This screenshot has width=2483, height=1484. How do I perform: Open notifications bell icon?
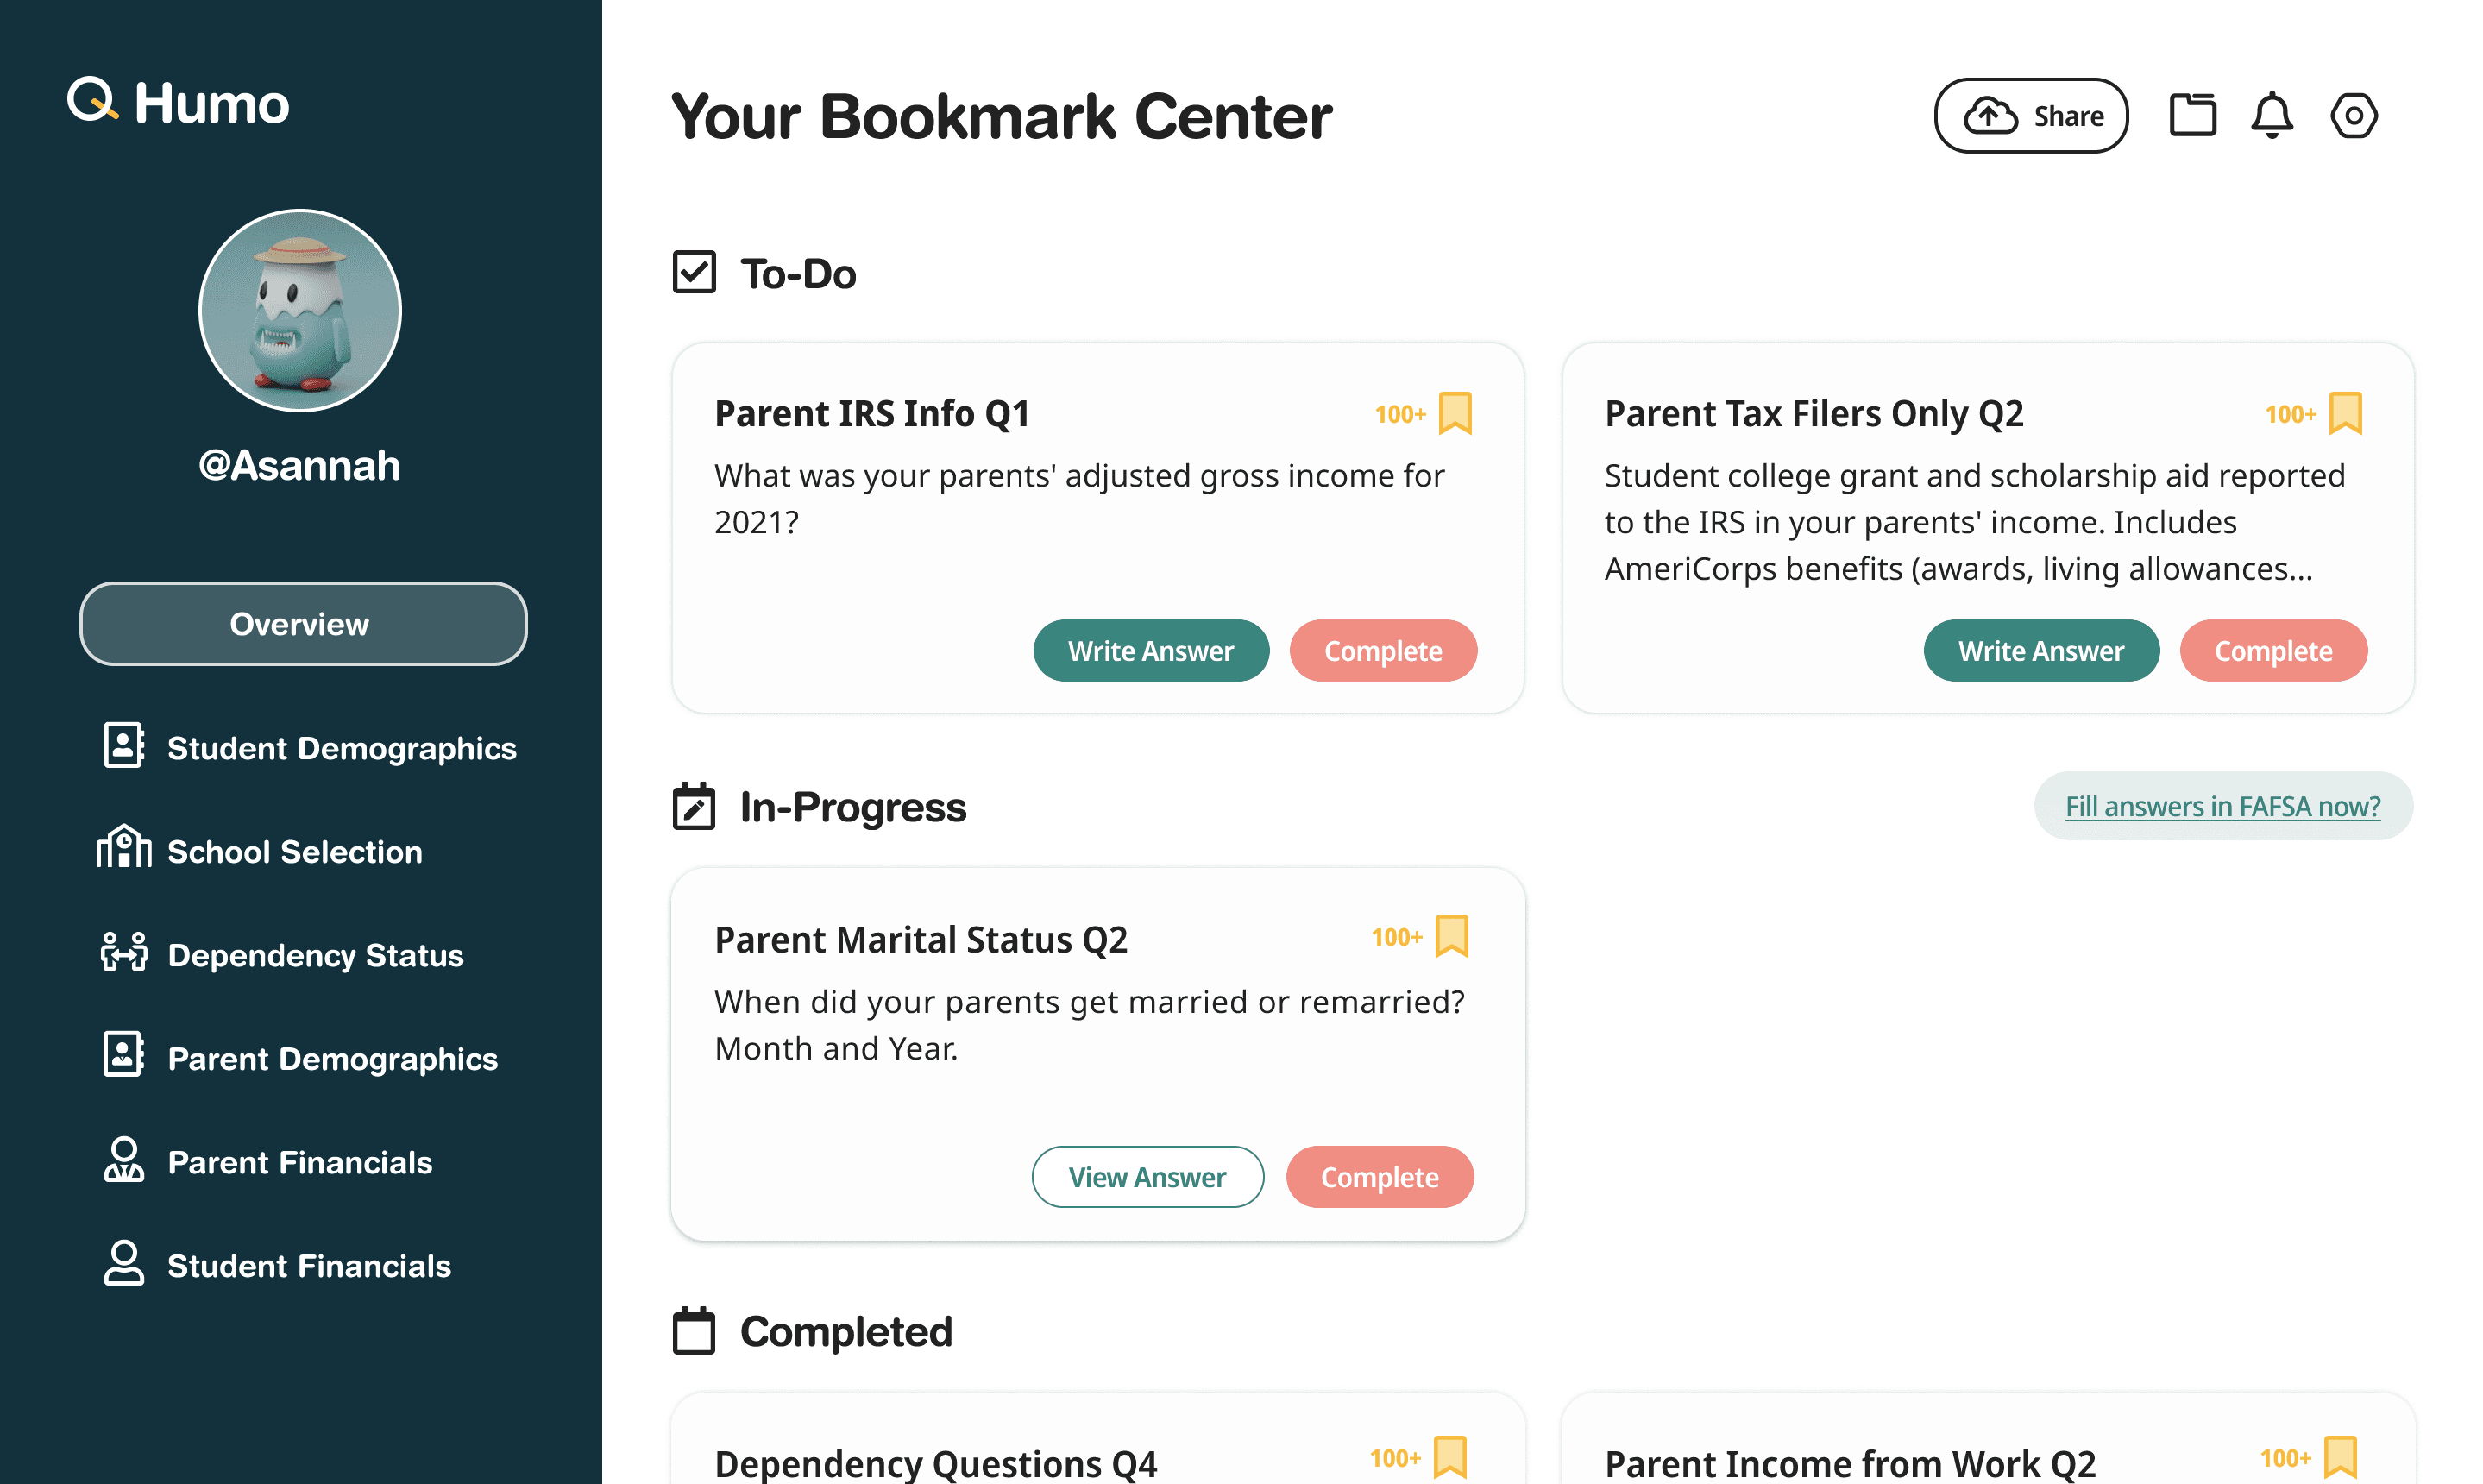(x=2272, y=115)
